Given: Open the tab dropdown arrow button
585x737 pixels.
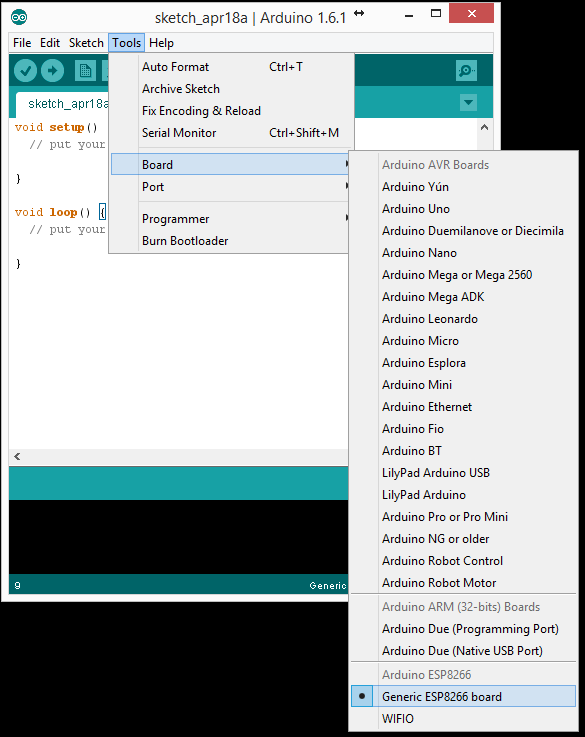Looking at the screenshot, I should click(x=468, y=102).
